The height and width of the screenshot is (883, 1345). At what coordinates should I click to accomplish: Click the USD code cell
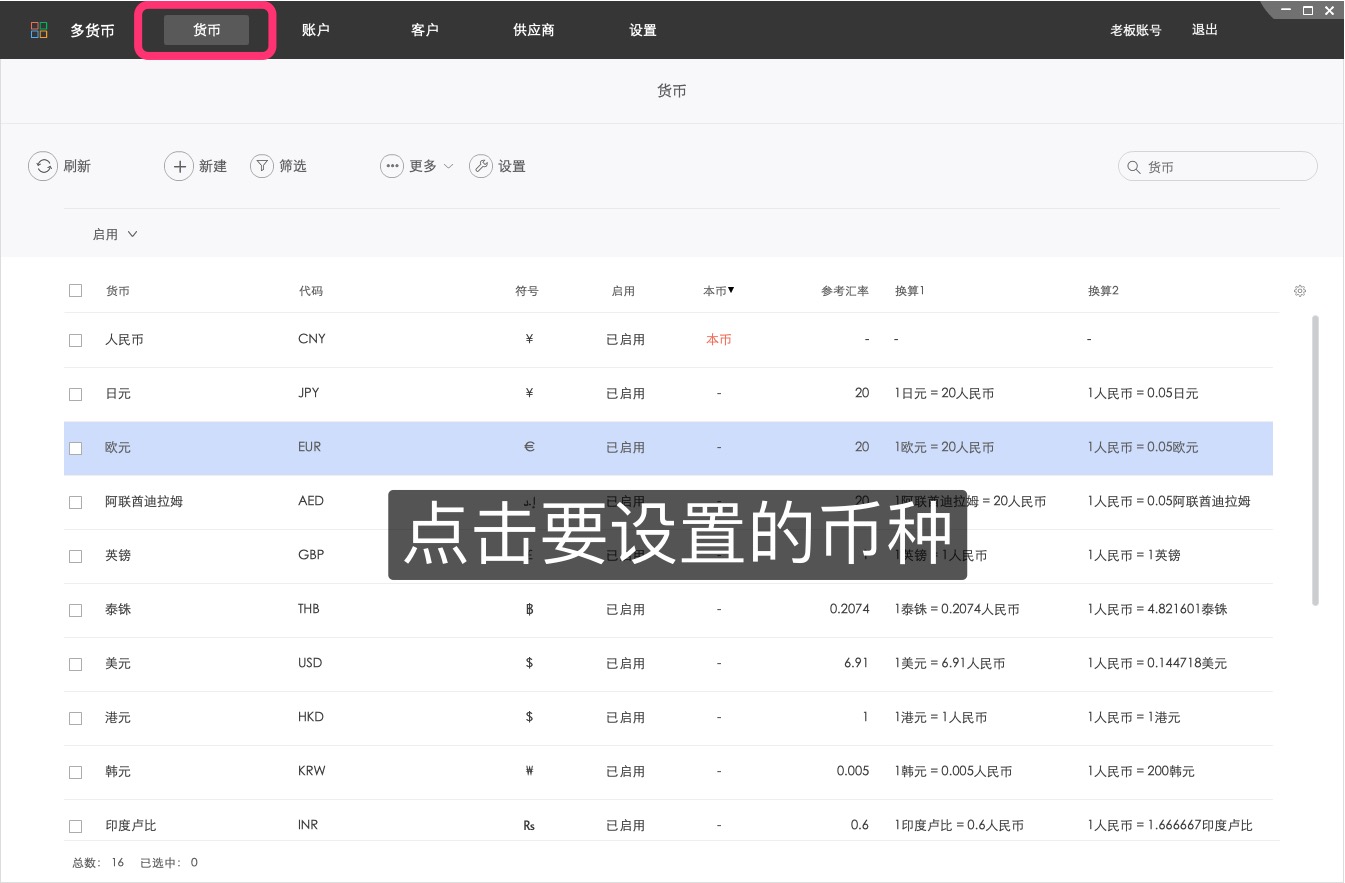[x=311, y=663]
